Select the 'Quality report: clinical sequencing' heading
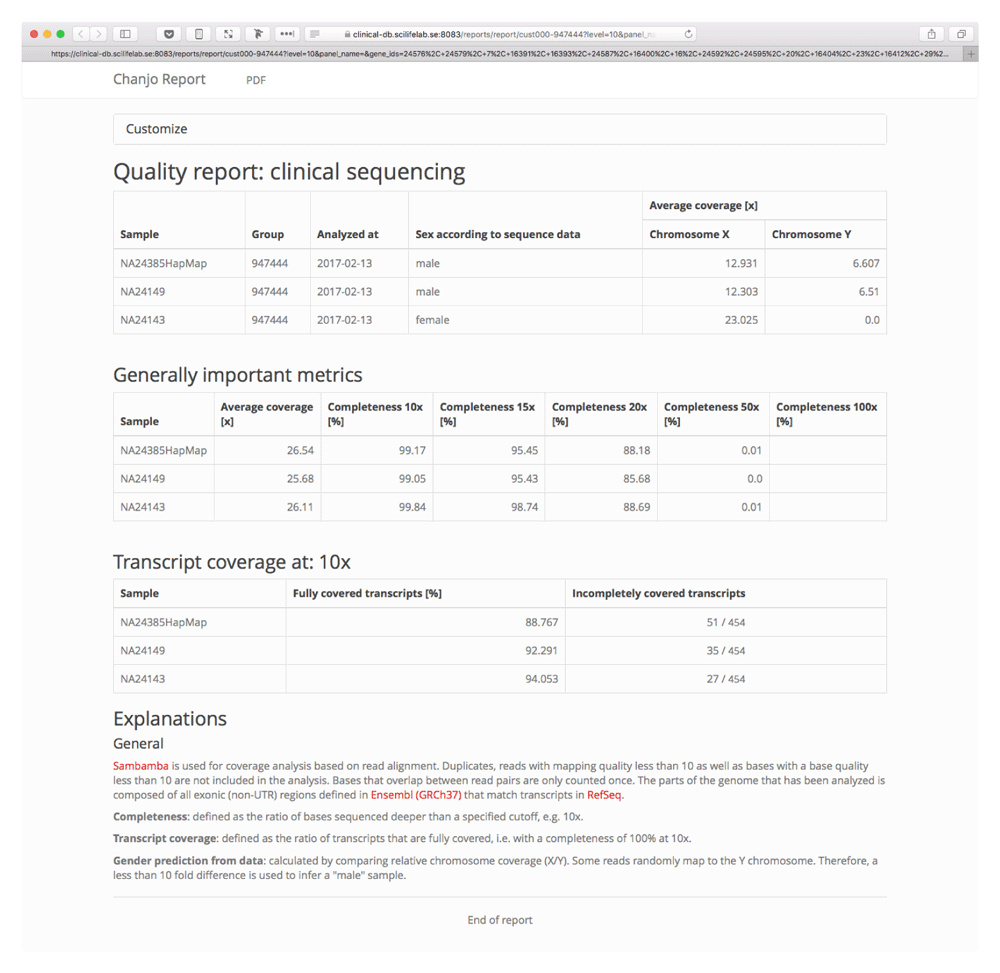This screenshot has height=973, width=1000. [x=289, y=172]
